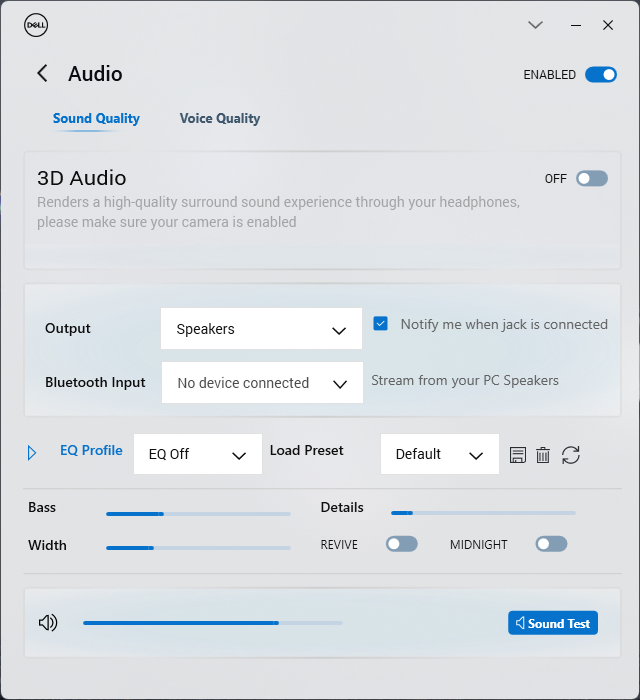The image size is (640, 700).
Task: Go back using the arrow beside Audio
Action: coord(42,73)
